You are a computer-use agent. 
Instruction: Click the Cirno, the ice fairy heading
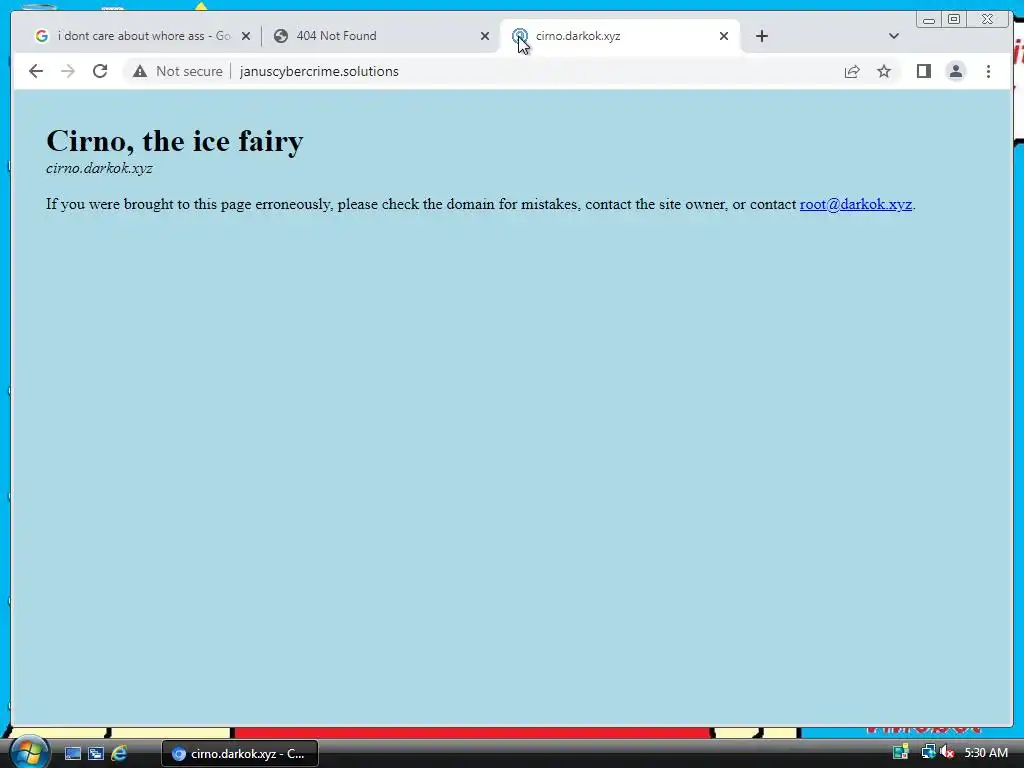pos(174,140)
